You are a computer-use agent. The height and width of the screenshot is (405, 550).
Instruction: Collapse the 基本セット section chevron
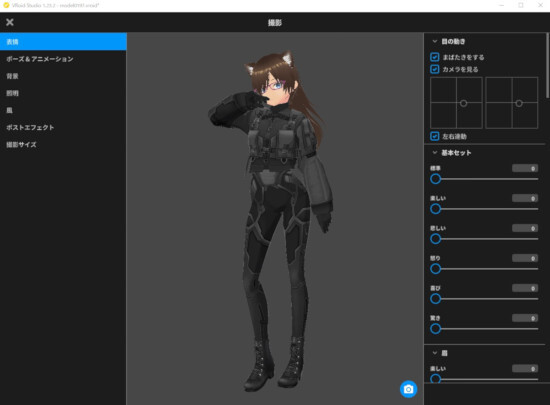point(435,153)
